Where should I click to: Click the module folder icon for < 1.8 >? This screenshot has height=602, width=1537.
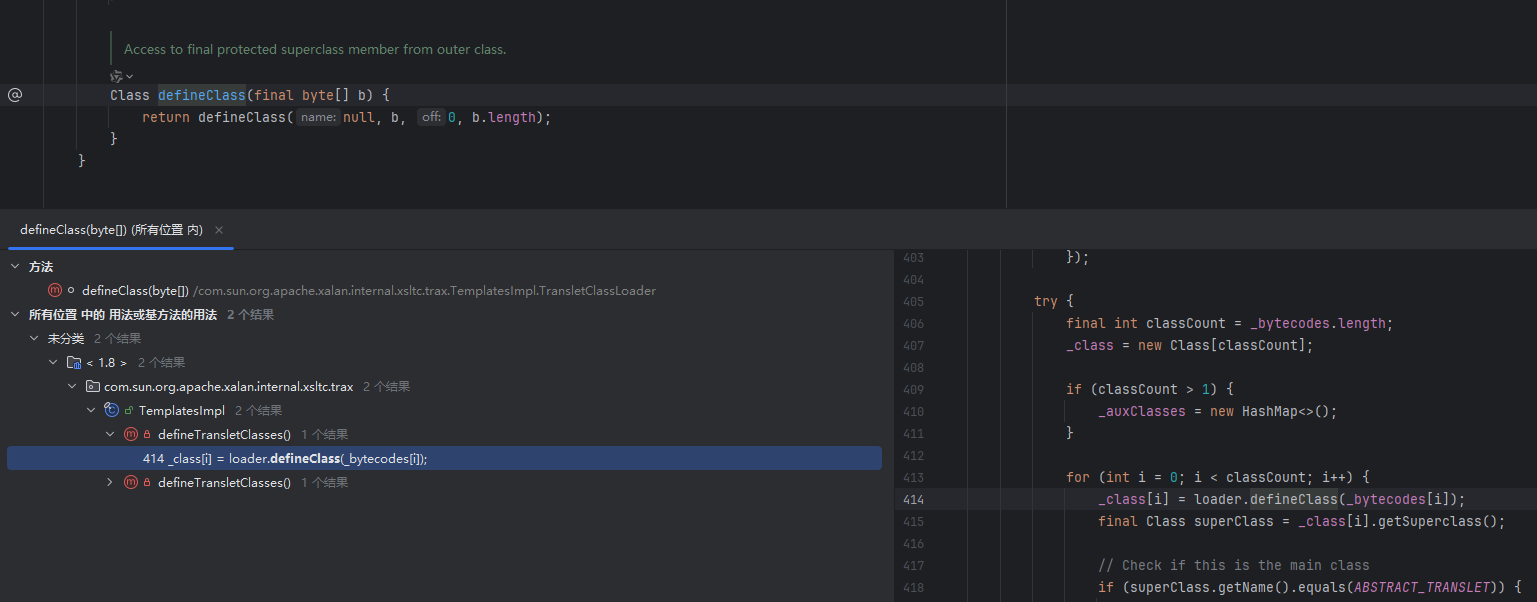74,363
